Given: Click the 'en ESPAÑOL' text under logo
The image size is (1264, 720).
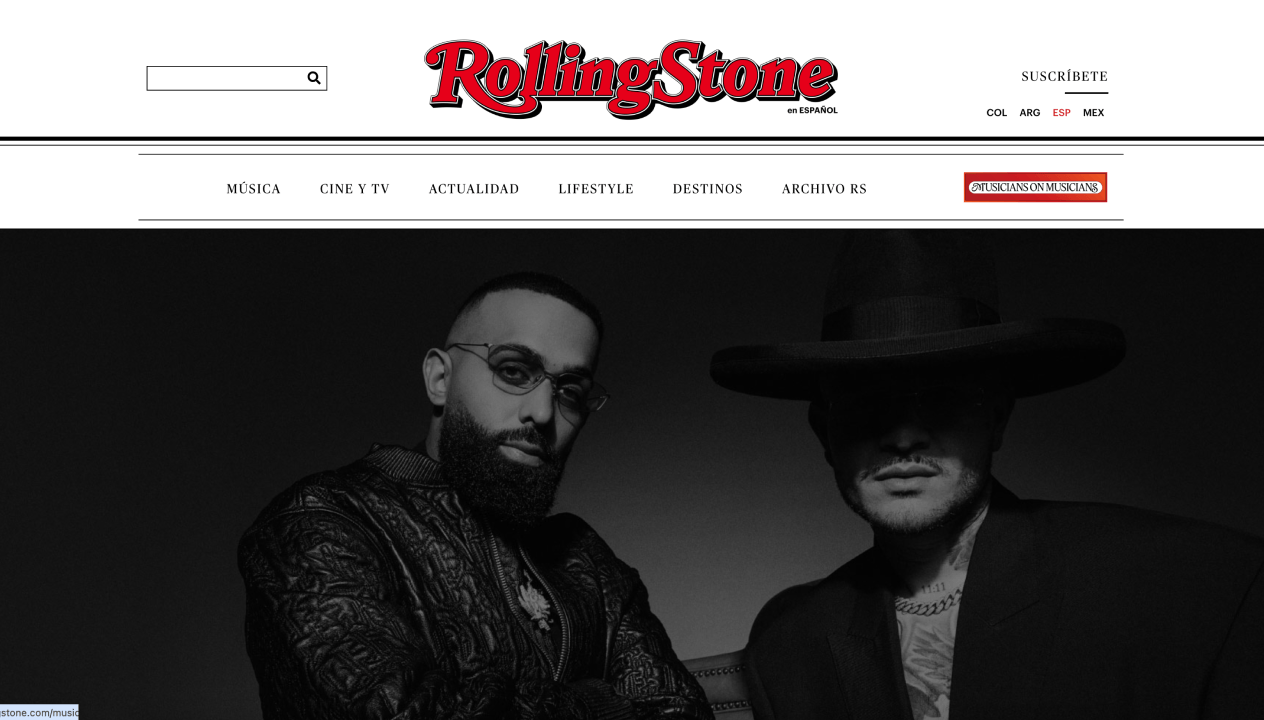Looking at the screenshot, I should (812, 110).
